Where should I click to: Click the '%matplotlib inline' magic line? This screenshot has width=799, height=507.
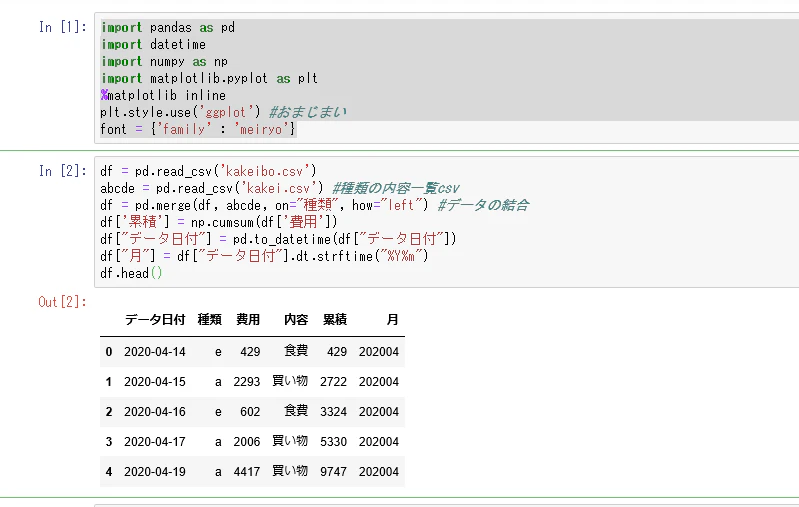(x=163, y=95)
